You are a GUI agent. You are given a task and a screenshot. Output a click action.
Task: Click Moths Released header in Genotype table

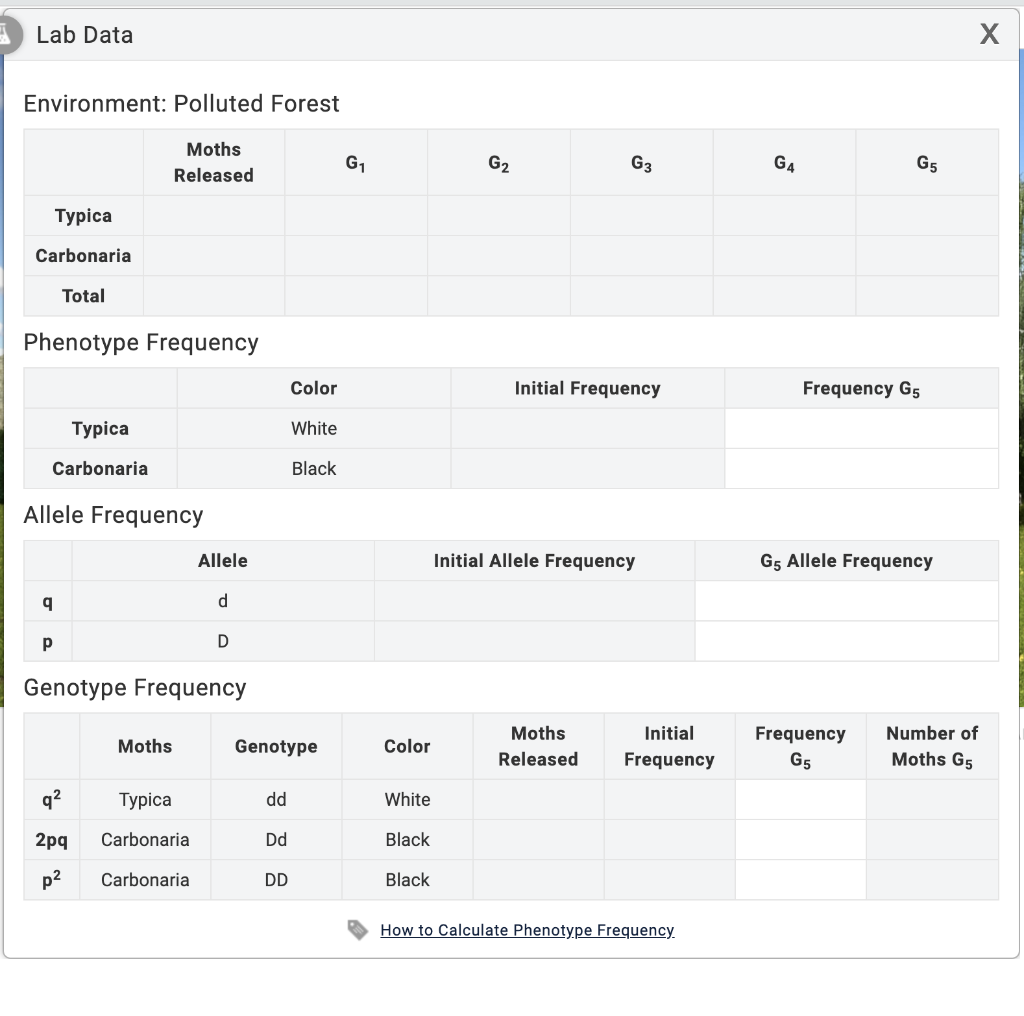pyautogui.click(x=538, y=746)
